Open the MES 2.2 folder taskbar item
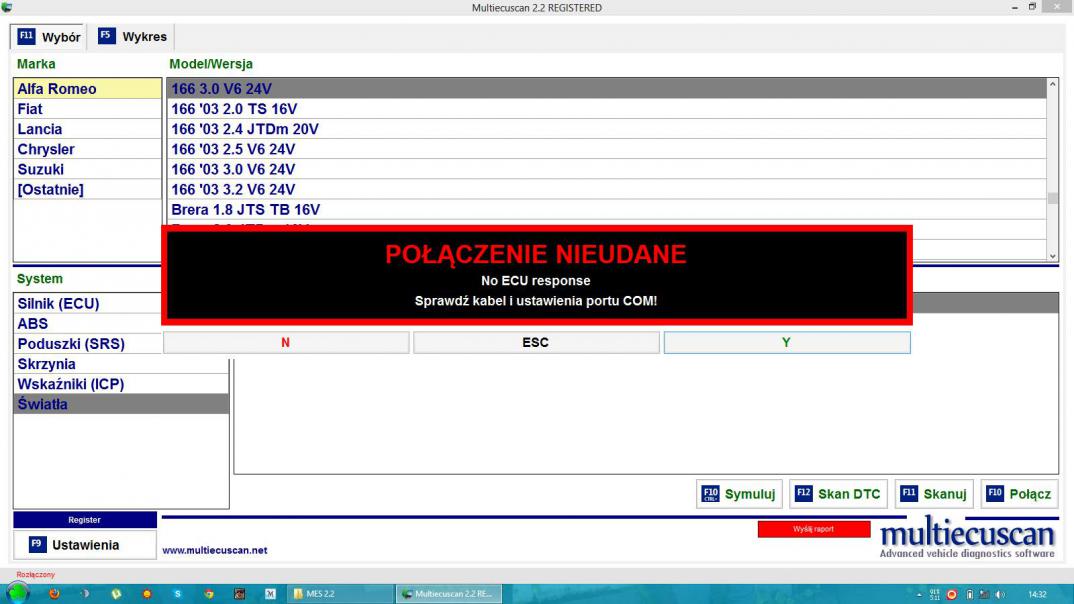Viewport: 1074px width, 604px height. [339, 594]
